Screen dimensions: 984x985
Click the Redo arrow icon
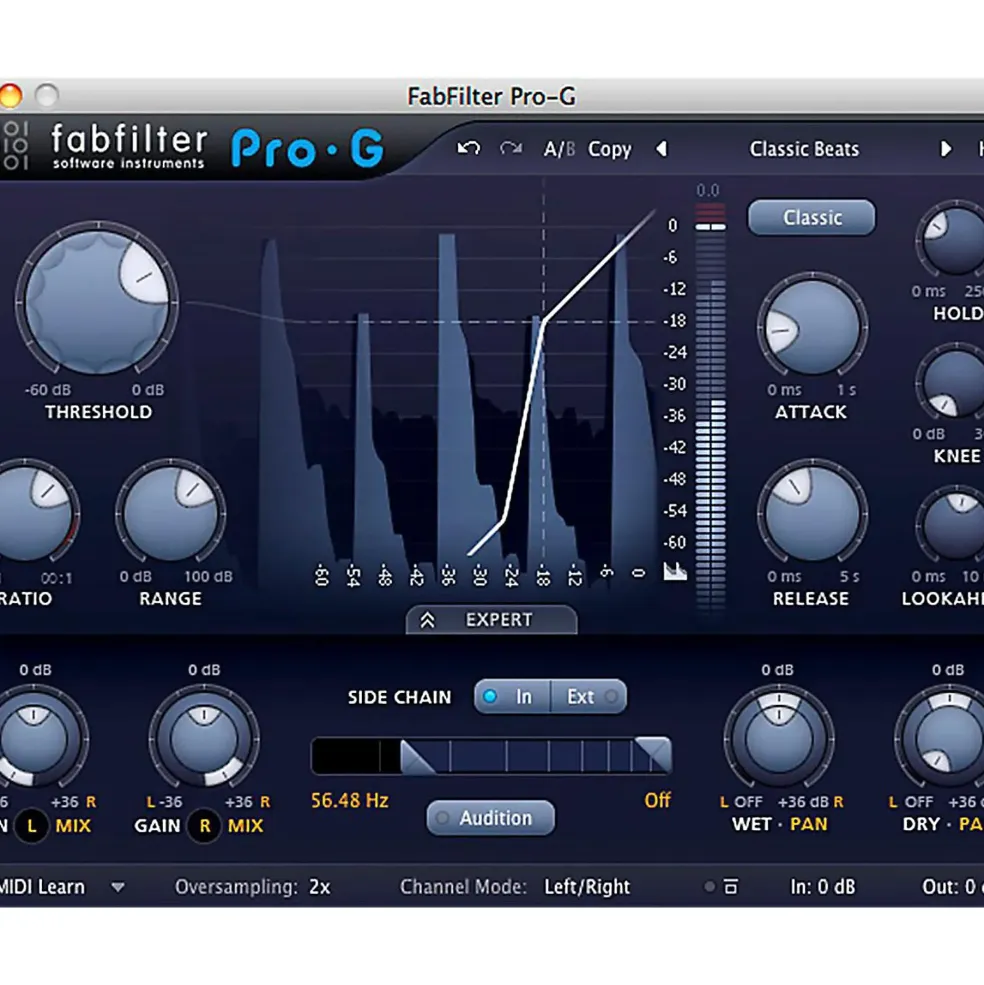[511, 149]
